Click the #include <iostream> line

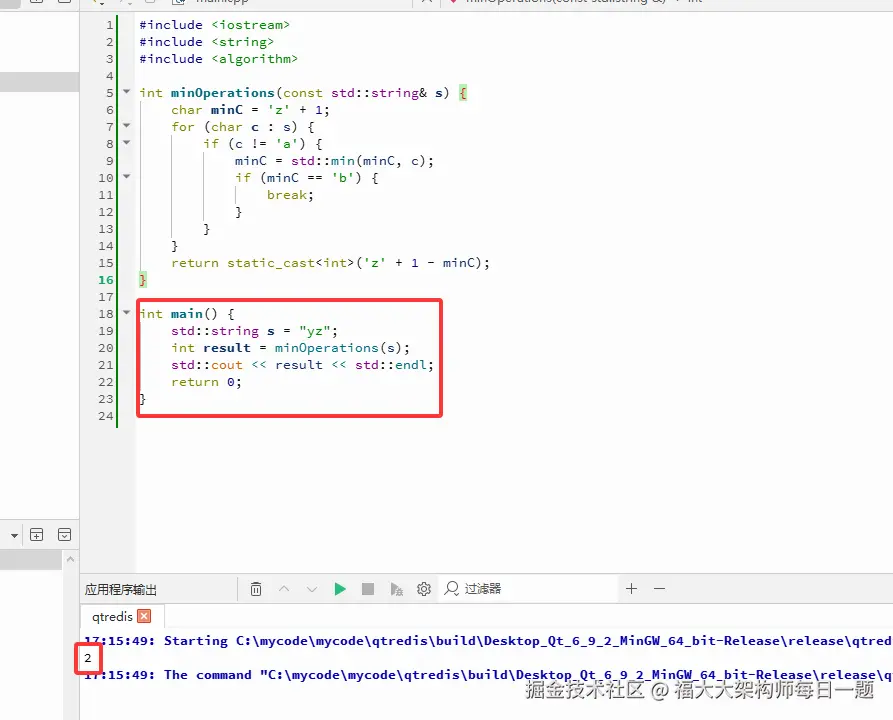215,25
